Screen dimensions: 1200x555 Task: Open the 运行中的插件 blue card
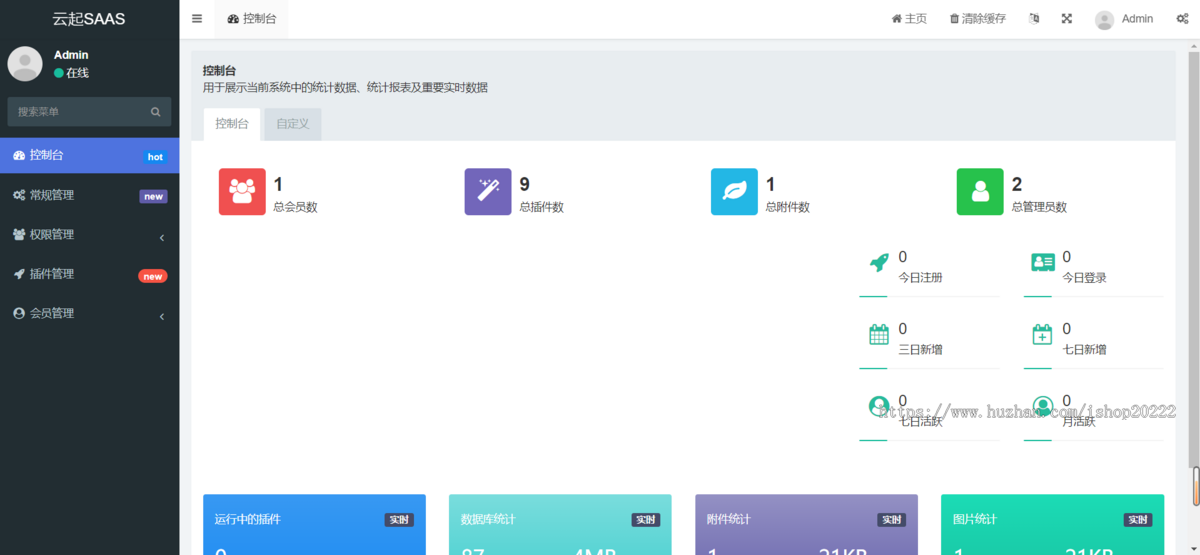tap(314, 525)
